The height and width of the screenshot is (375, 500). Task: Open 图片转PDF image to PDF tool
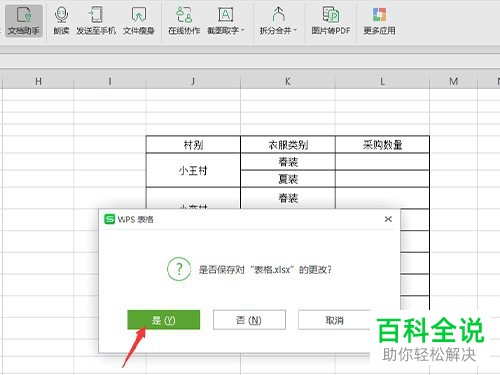pyautogui.click(x=331, y=21)
